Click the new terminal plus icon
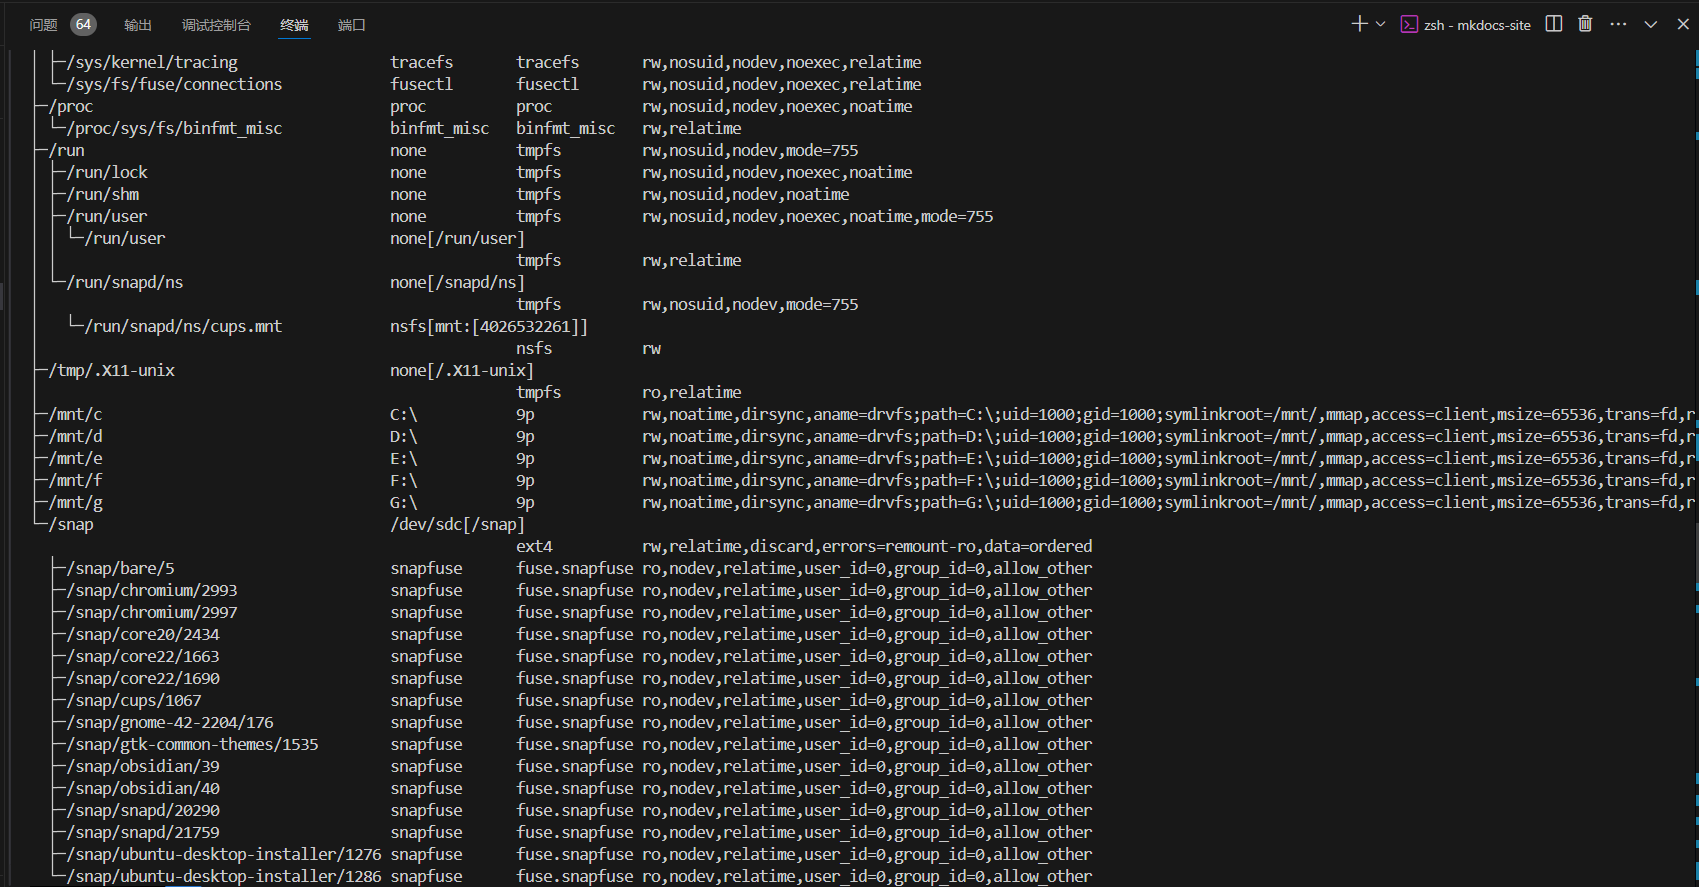The width and height of the screenshot is (1699, 887). (1358, 24)
